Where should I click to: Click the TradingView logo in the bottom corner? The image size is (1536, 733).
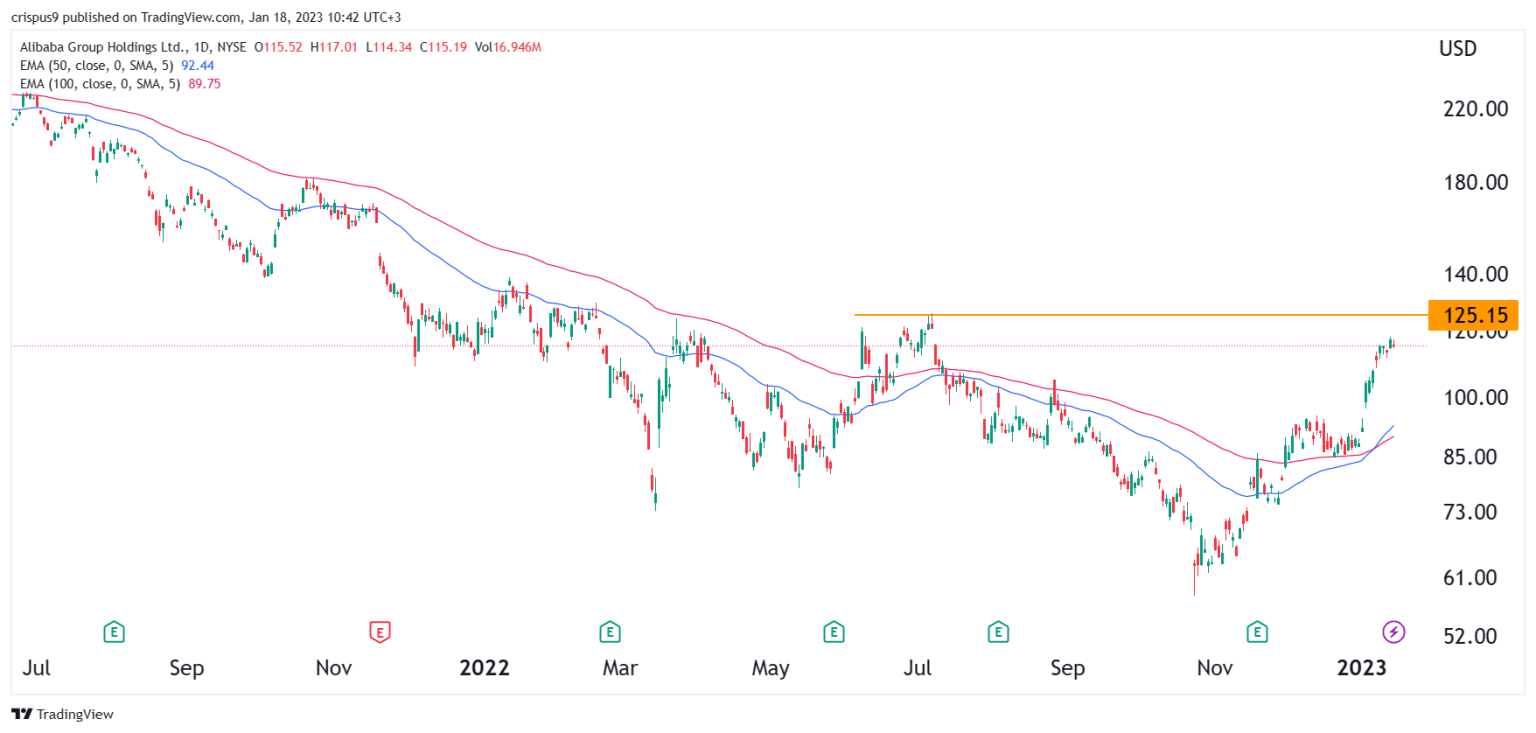coord(22,714)
